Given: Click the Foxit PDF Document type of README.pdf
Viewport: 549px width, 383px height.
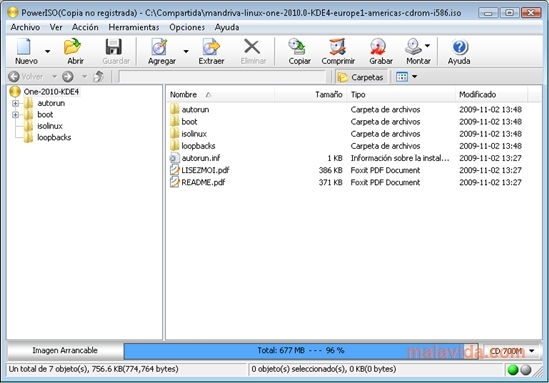Looking at the screenshot, I should coord(385,182).
